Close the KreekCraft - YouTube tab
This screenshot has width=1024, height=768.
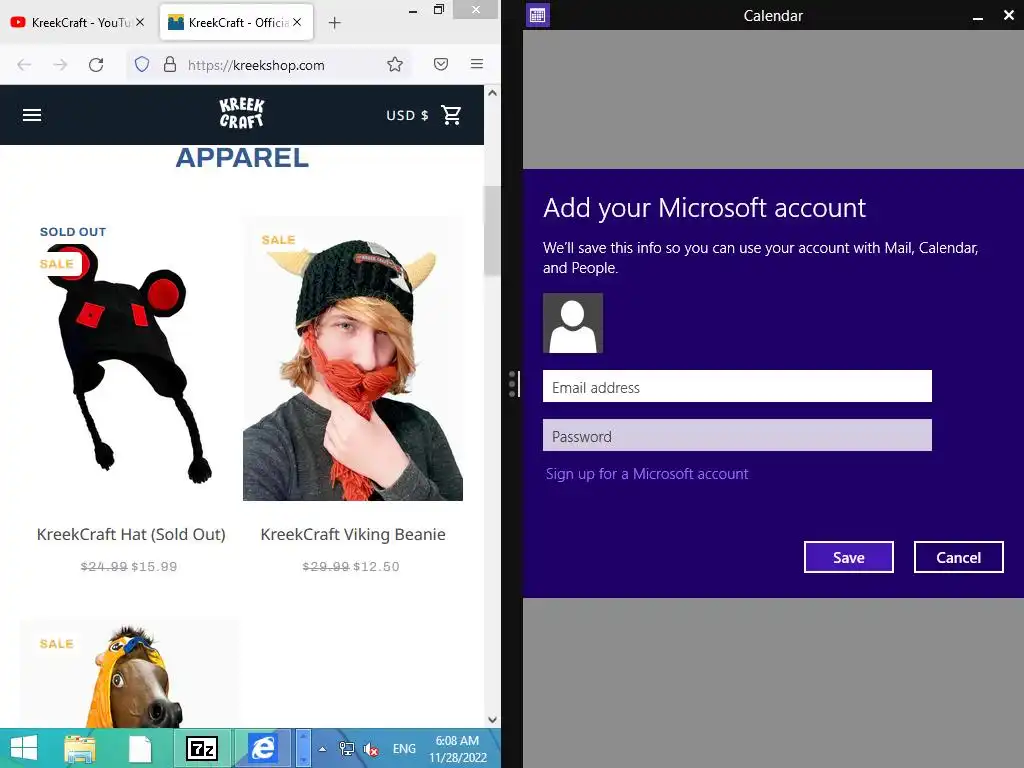(x=140, y=22)
